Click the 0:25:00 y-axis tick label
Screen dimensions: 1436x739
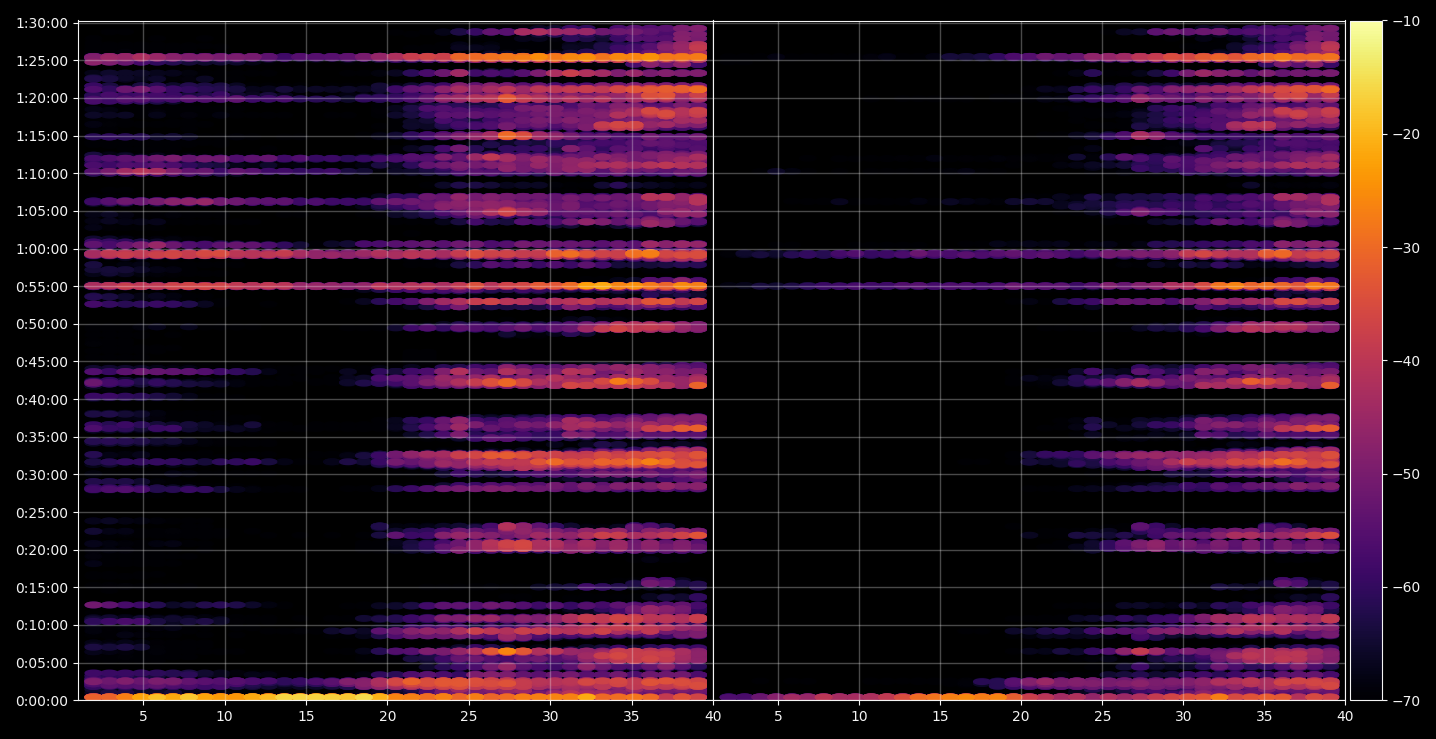point(42,512)
